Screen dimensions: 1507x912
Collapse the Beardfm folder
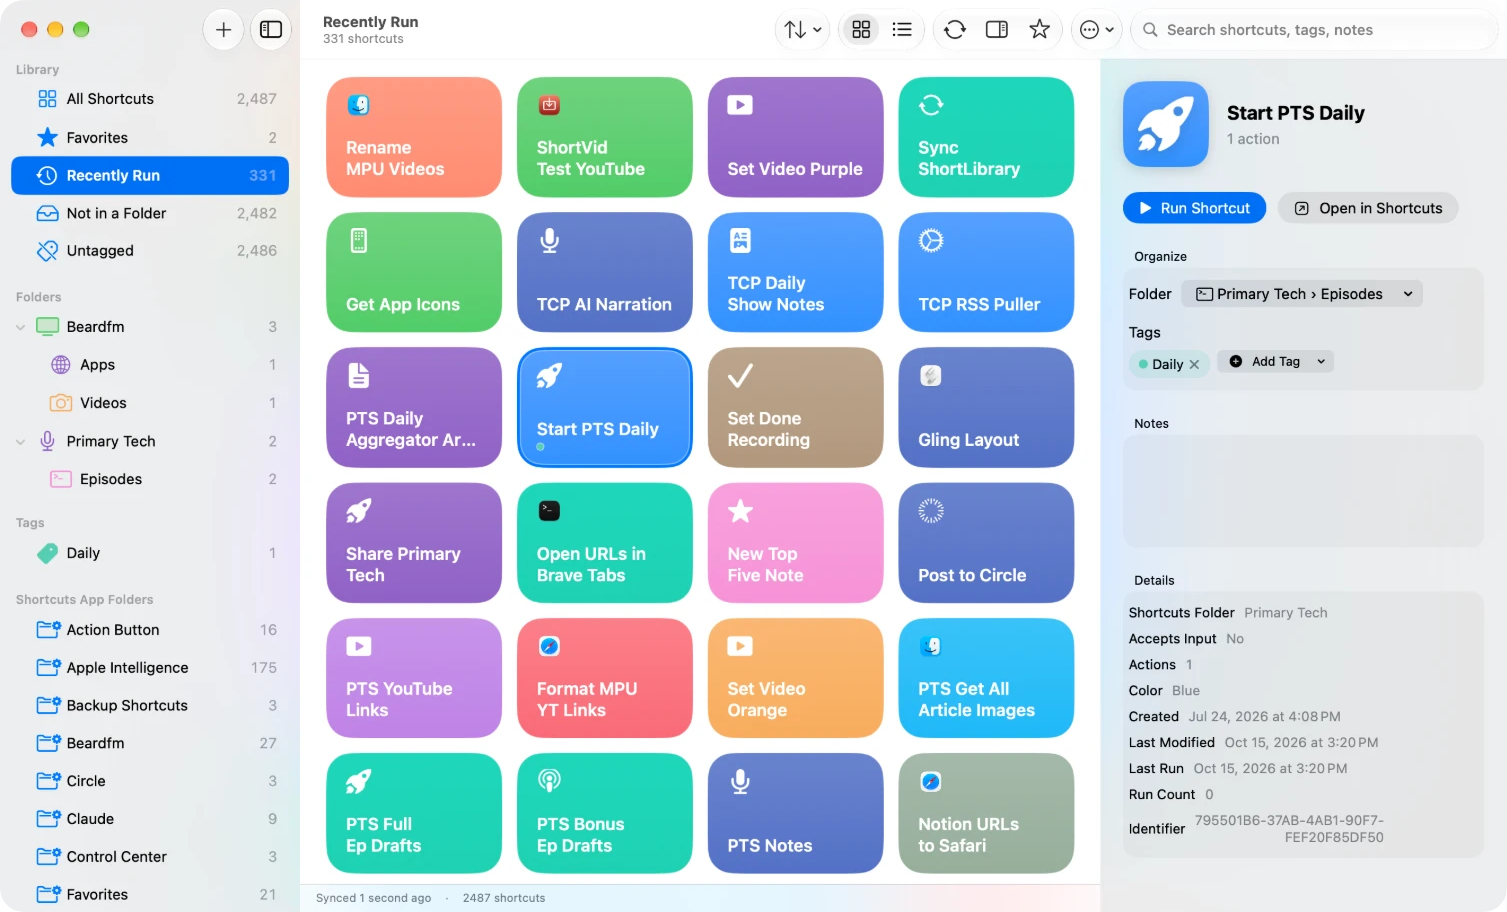point(20,327)
